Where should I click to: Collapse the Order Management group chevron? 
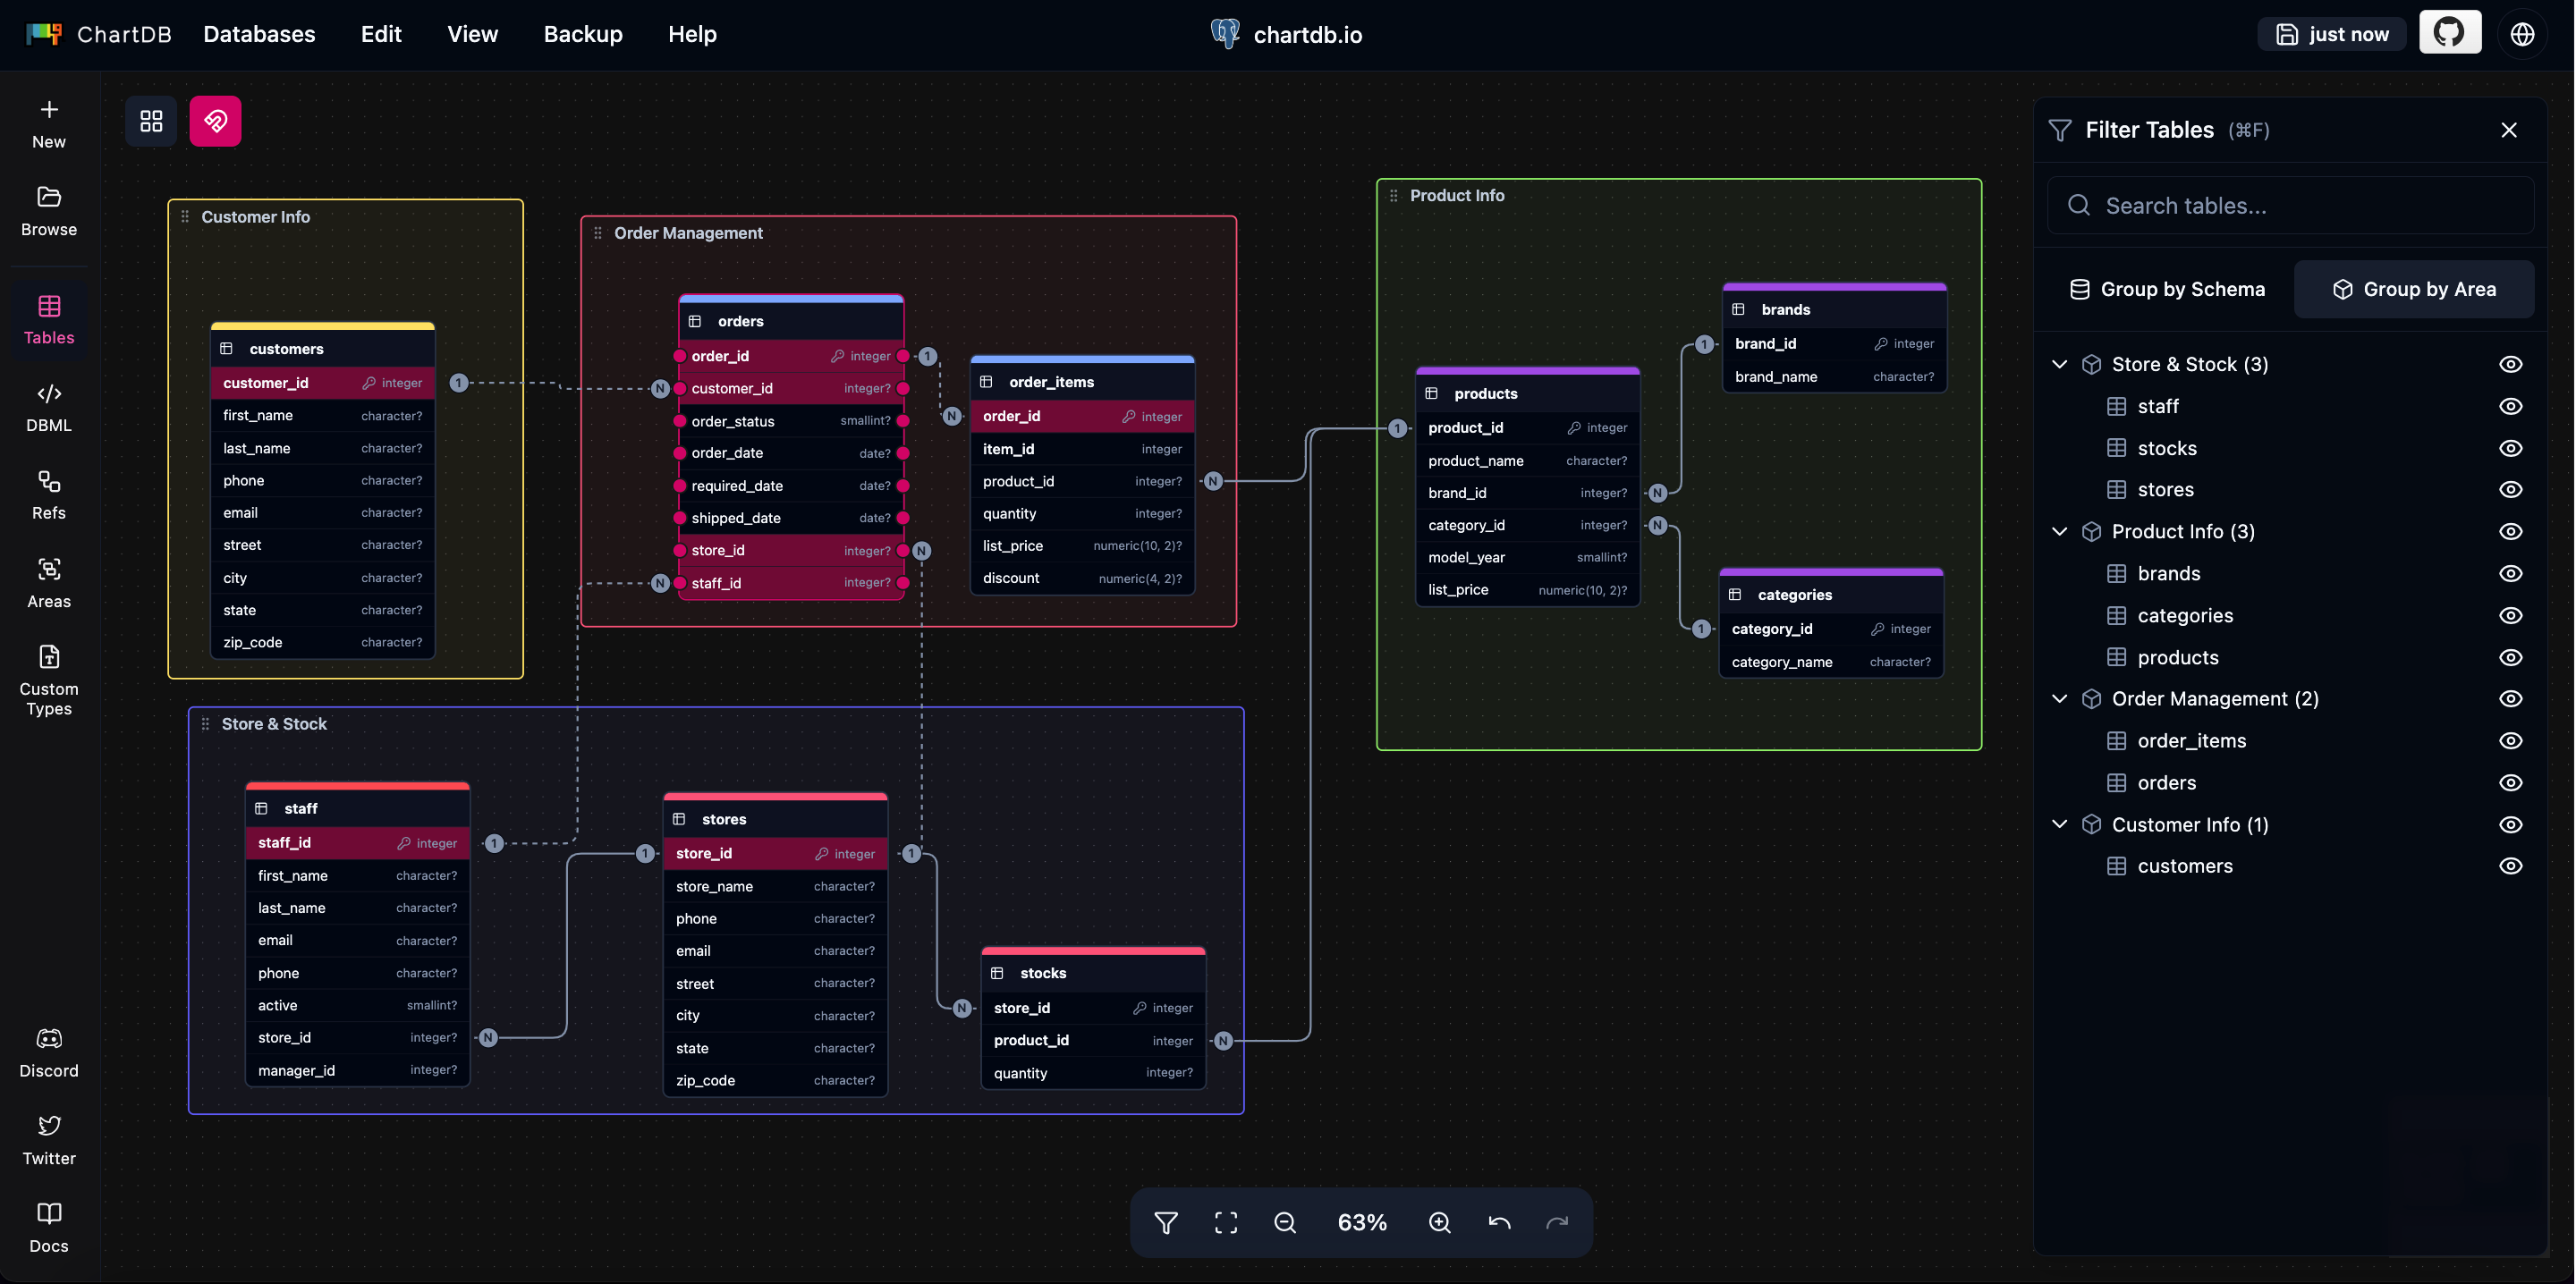pos(2059,699)
